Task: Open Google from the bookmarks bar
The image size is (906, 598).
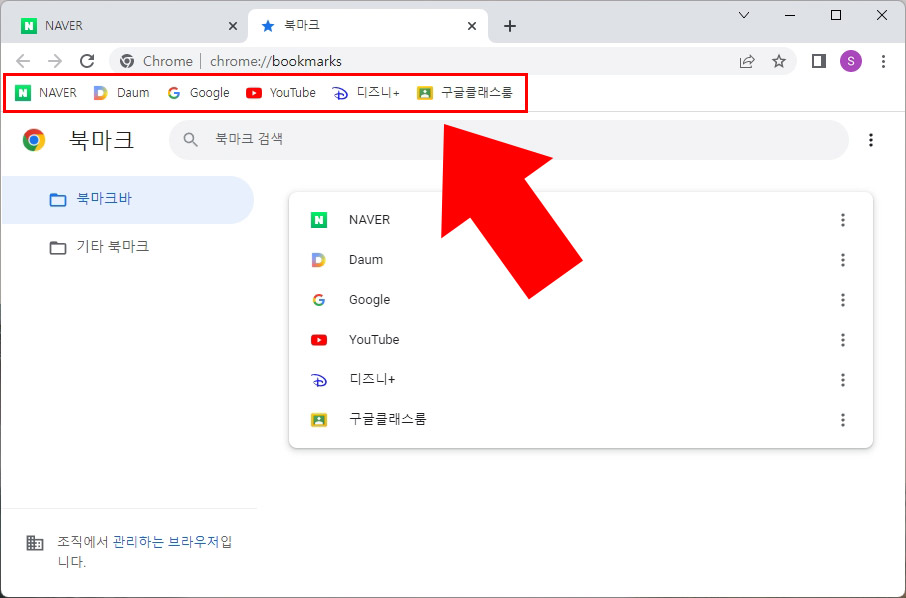Action: pyautogui.click(x=198, y=92)
